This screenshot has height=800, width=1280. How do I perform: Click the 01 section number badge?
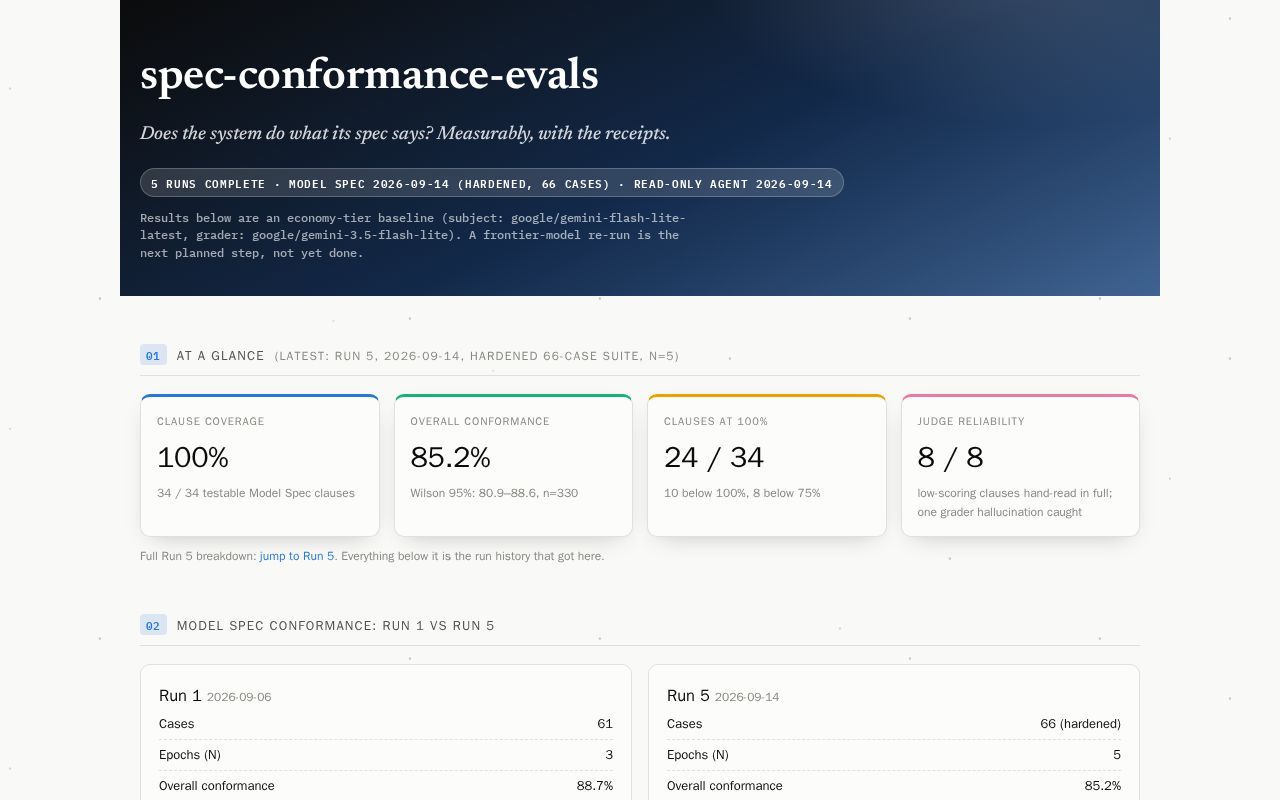coord(153,355)
